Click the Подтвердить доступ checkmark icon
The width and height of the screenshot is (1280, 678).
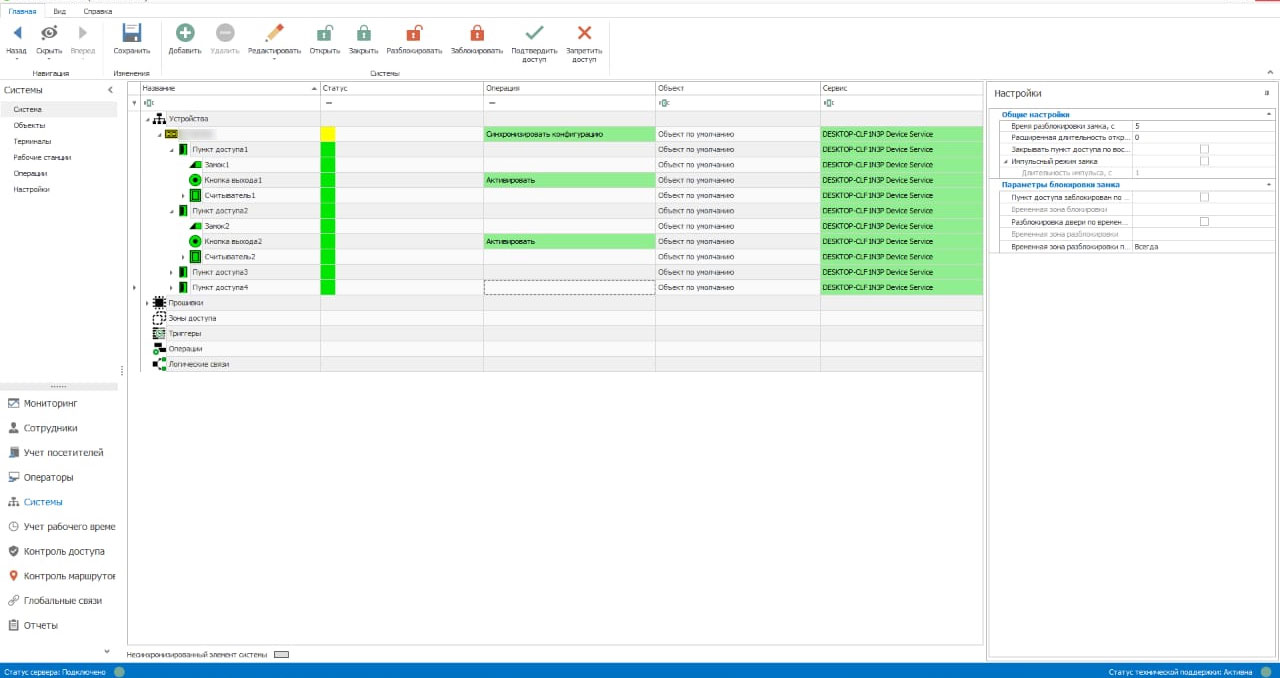click(534, 33)
